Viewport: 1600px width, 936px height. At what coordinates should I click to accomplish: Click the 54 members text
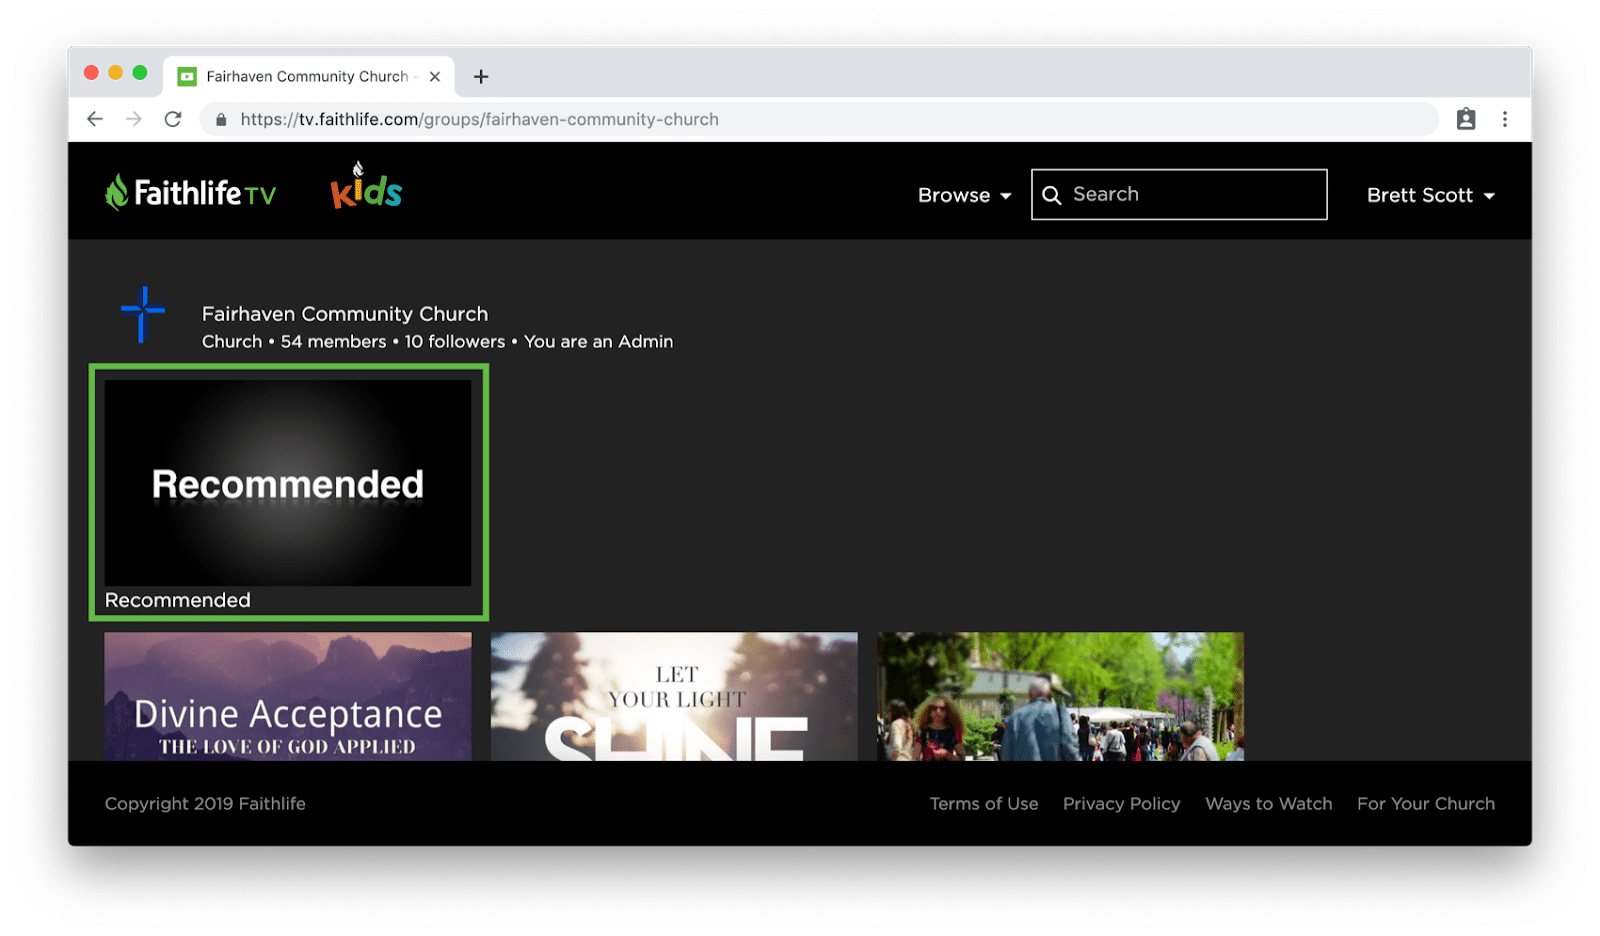point(333,342)
